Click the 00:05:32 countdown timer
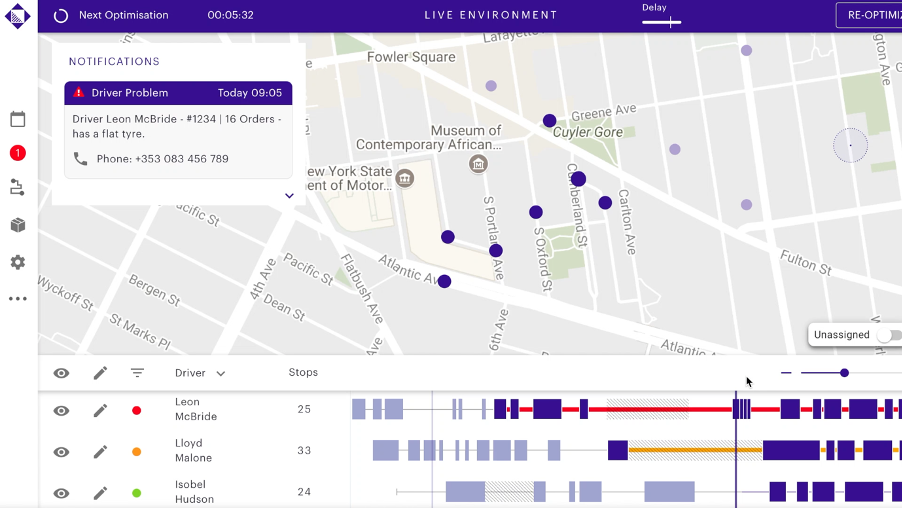Screen dimensions: 902x508 [230, 16]
